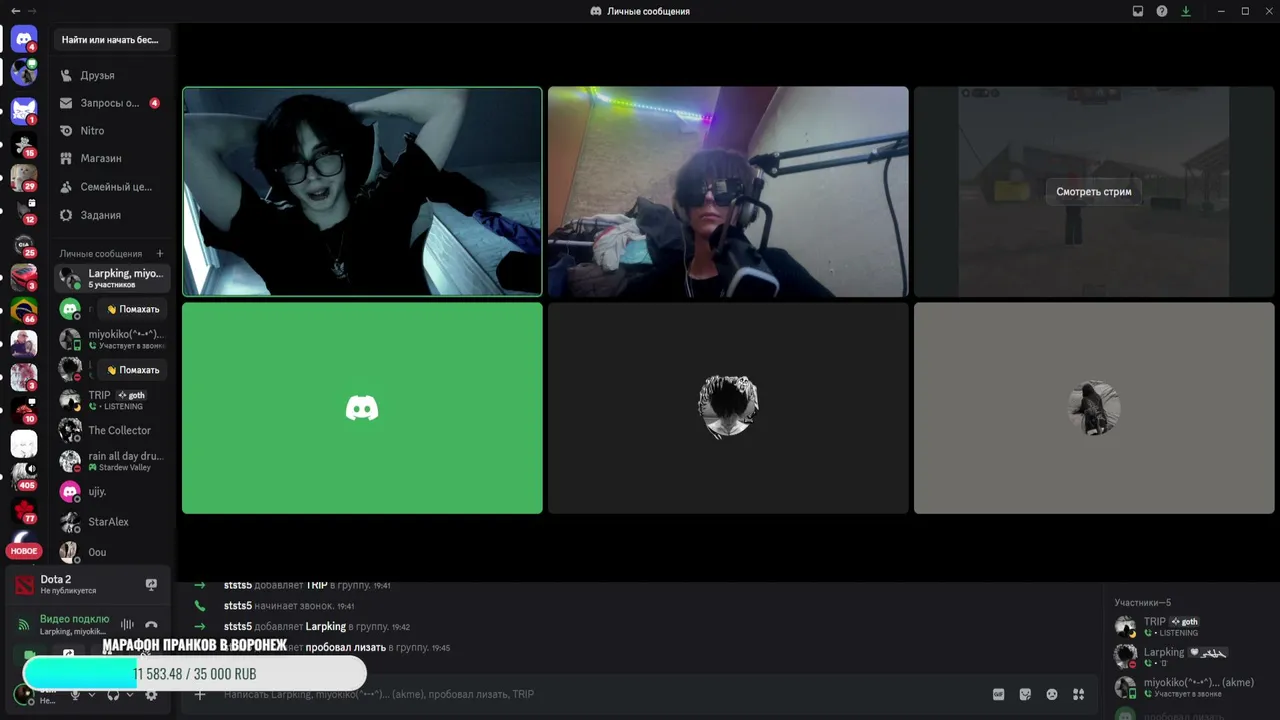Open the StarAlex direct message
Viewport: 1280px width, 720px height.
point(112,522)
